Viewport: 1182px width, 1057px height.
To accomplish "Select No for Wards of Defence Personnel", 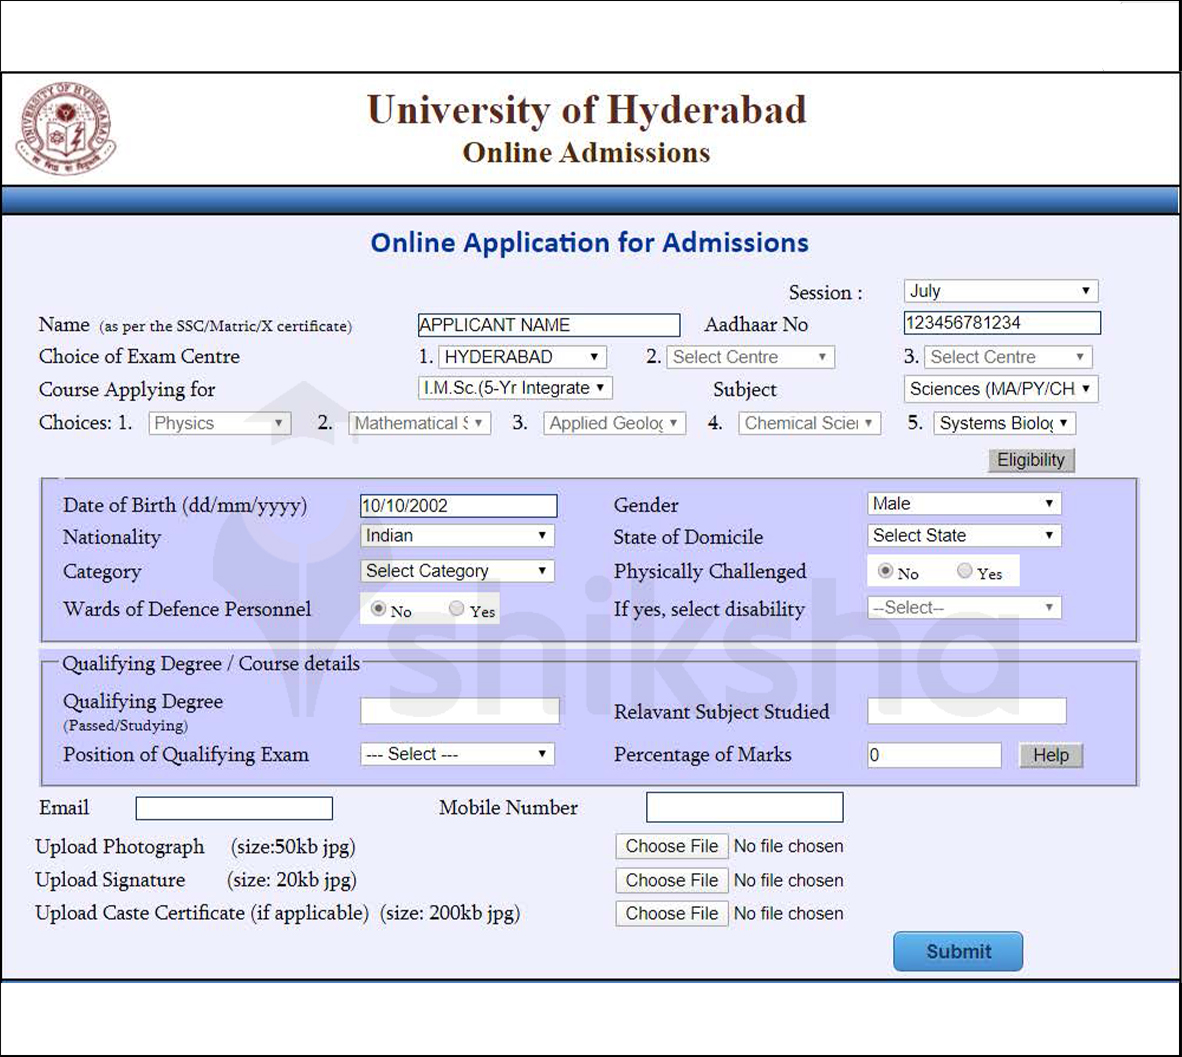I will point(378,609).
